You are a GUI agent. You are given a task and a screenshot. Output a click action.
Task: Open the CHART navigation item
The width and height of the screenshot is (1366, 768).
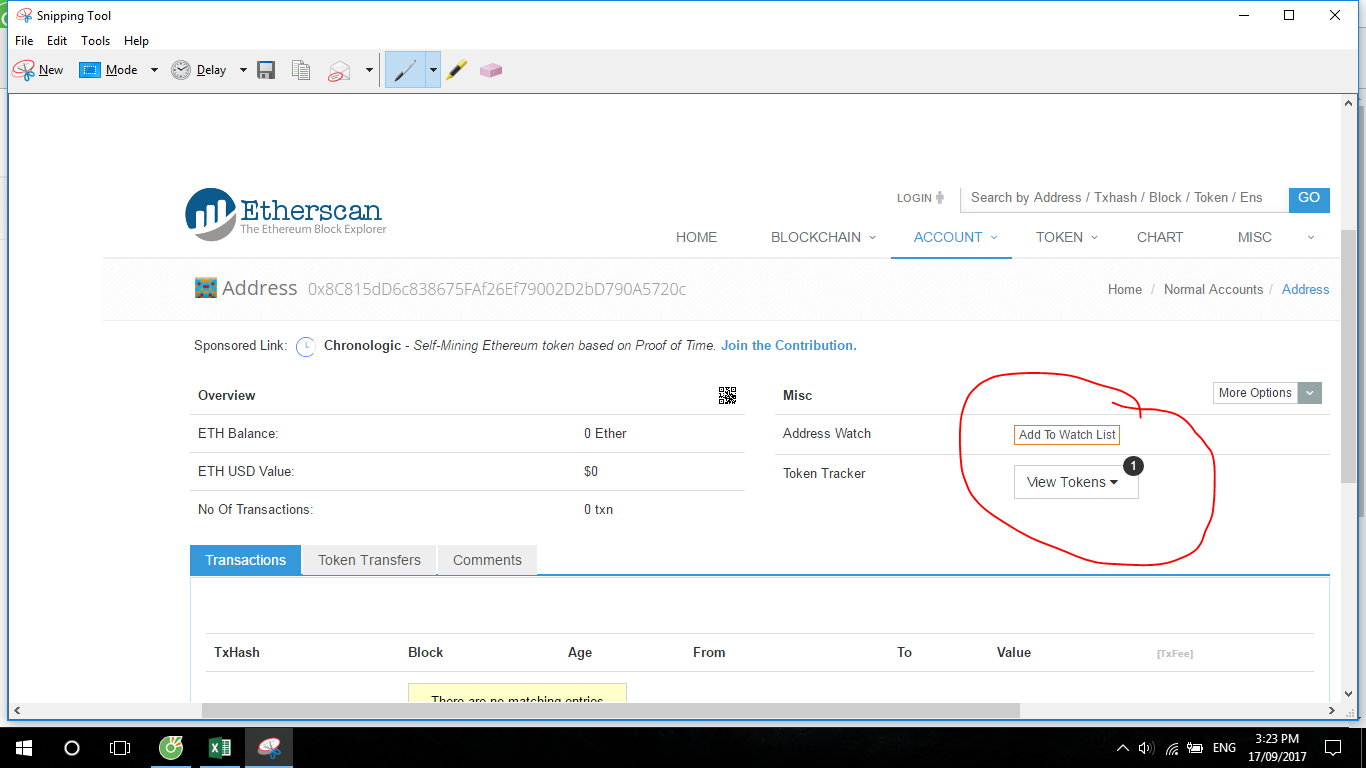(x=1160, y=237)
